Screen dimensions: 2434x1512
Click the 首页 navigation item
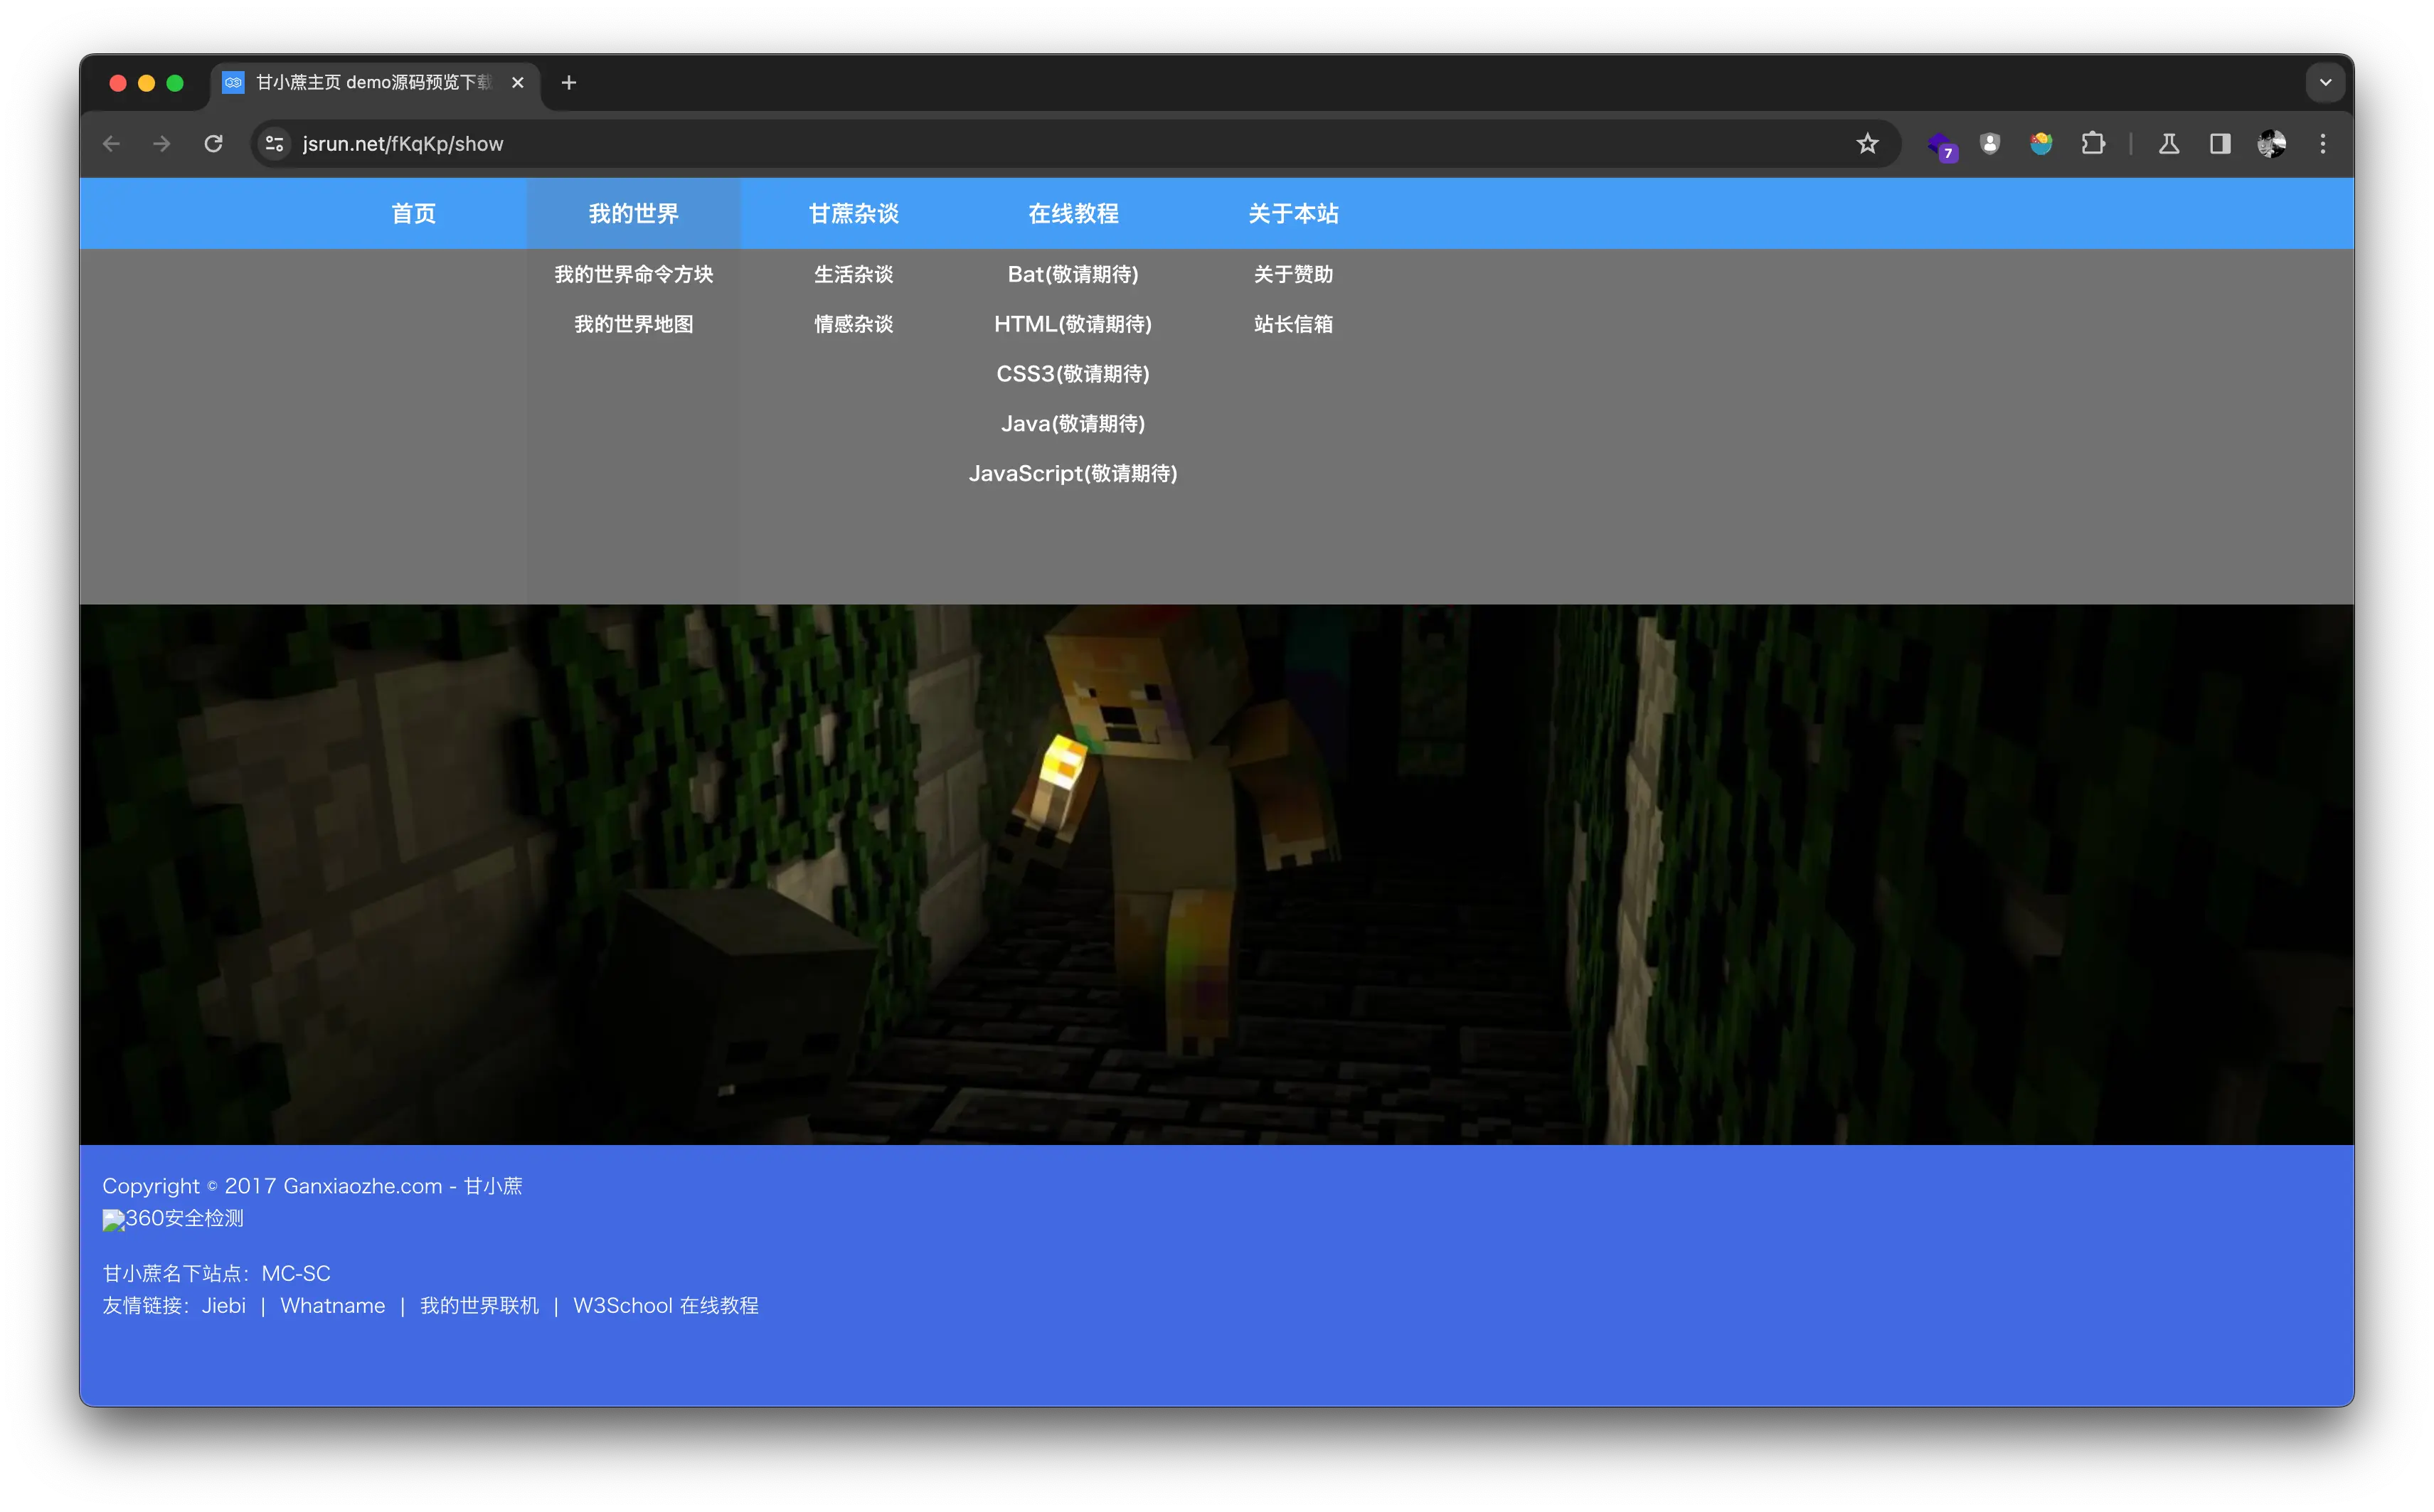[x=413, y=214]
